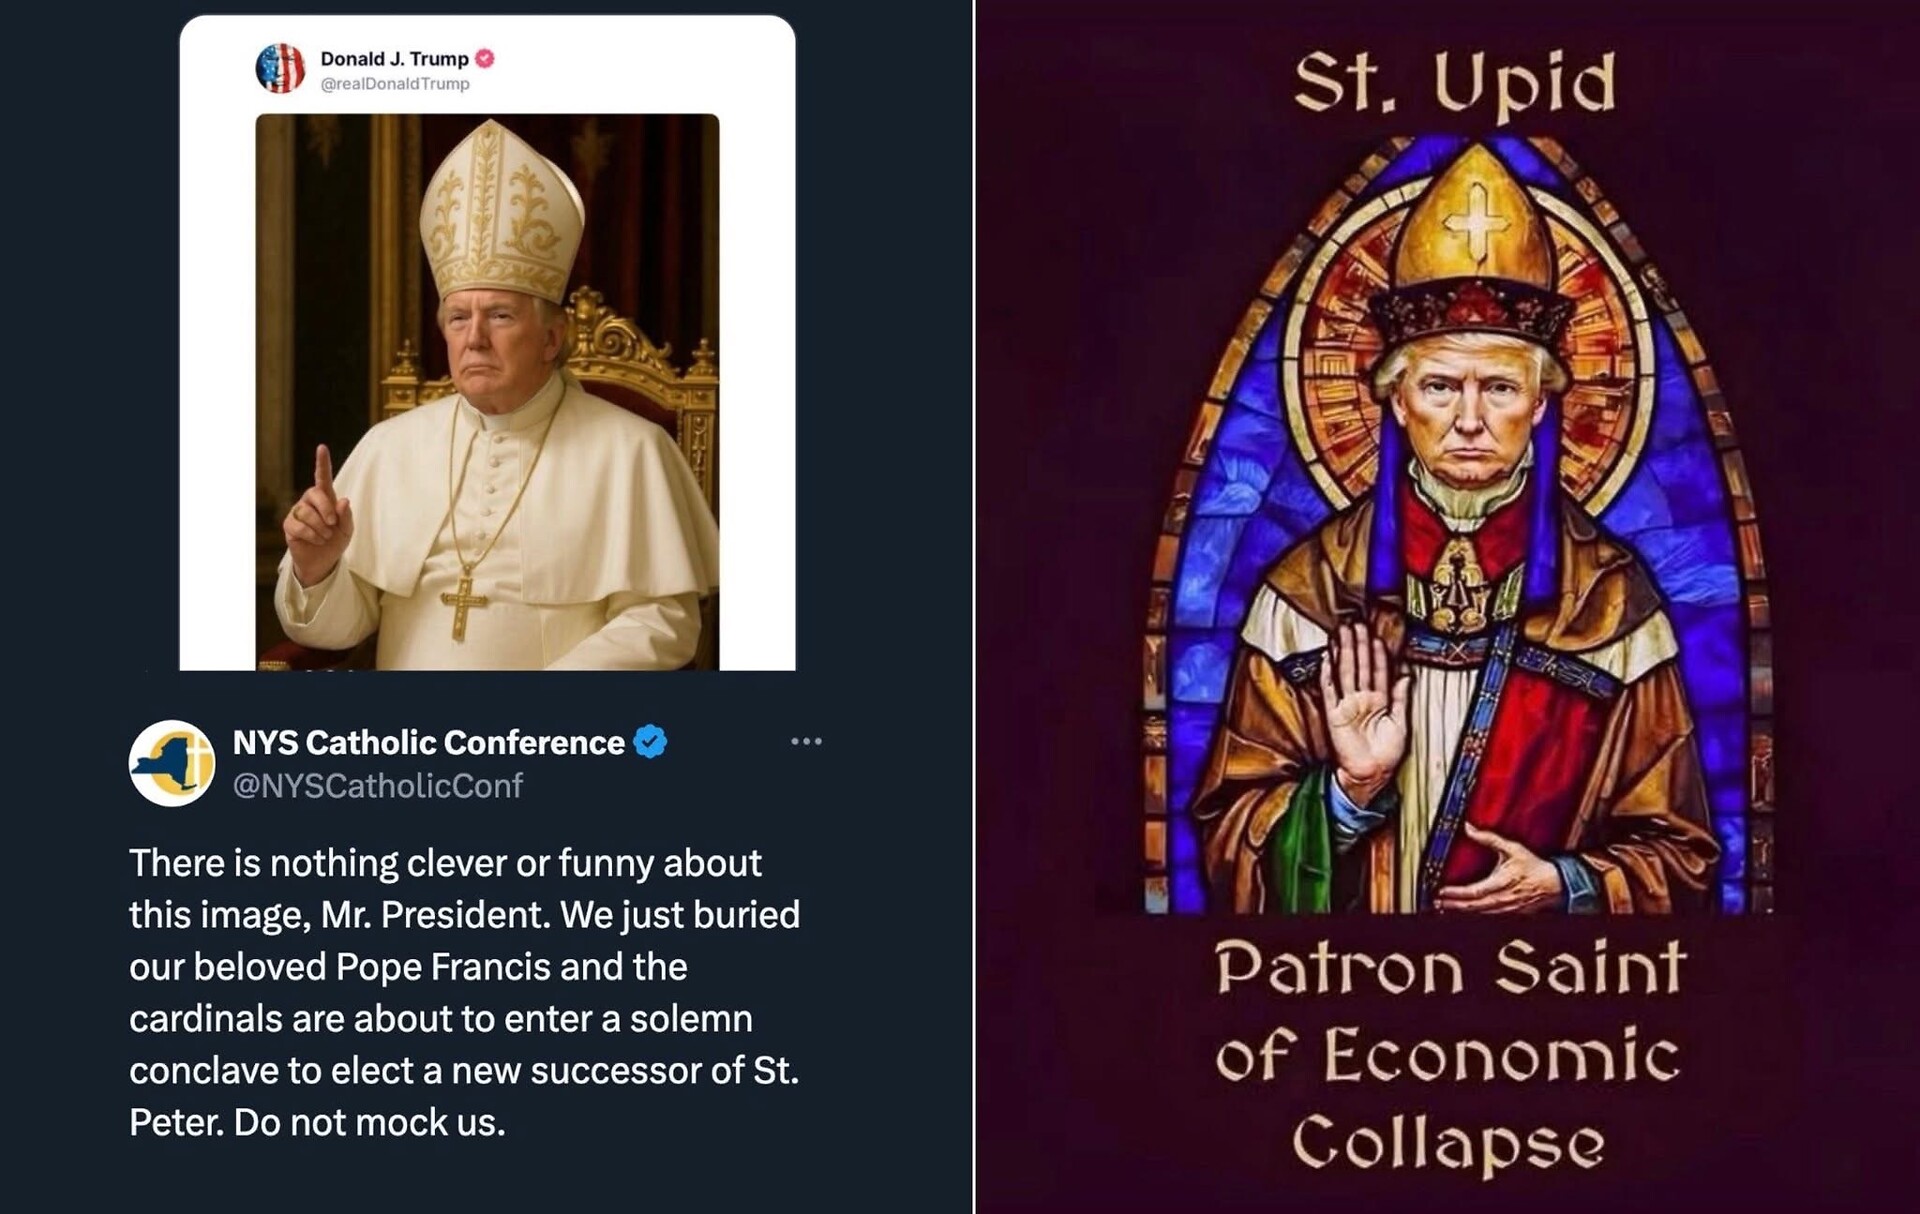
Task: Click the "Donald J. Trump" display name
Action: tap(394, 59)
